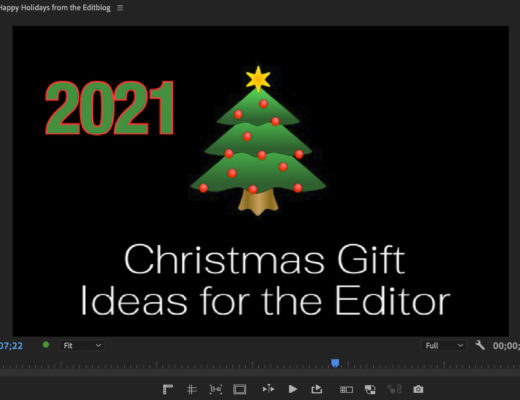Click the export arrow-box icon

(316, 389)
